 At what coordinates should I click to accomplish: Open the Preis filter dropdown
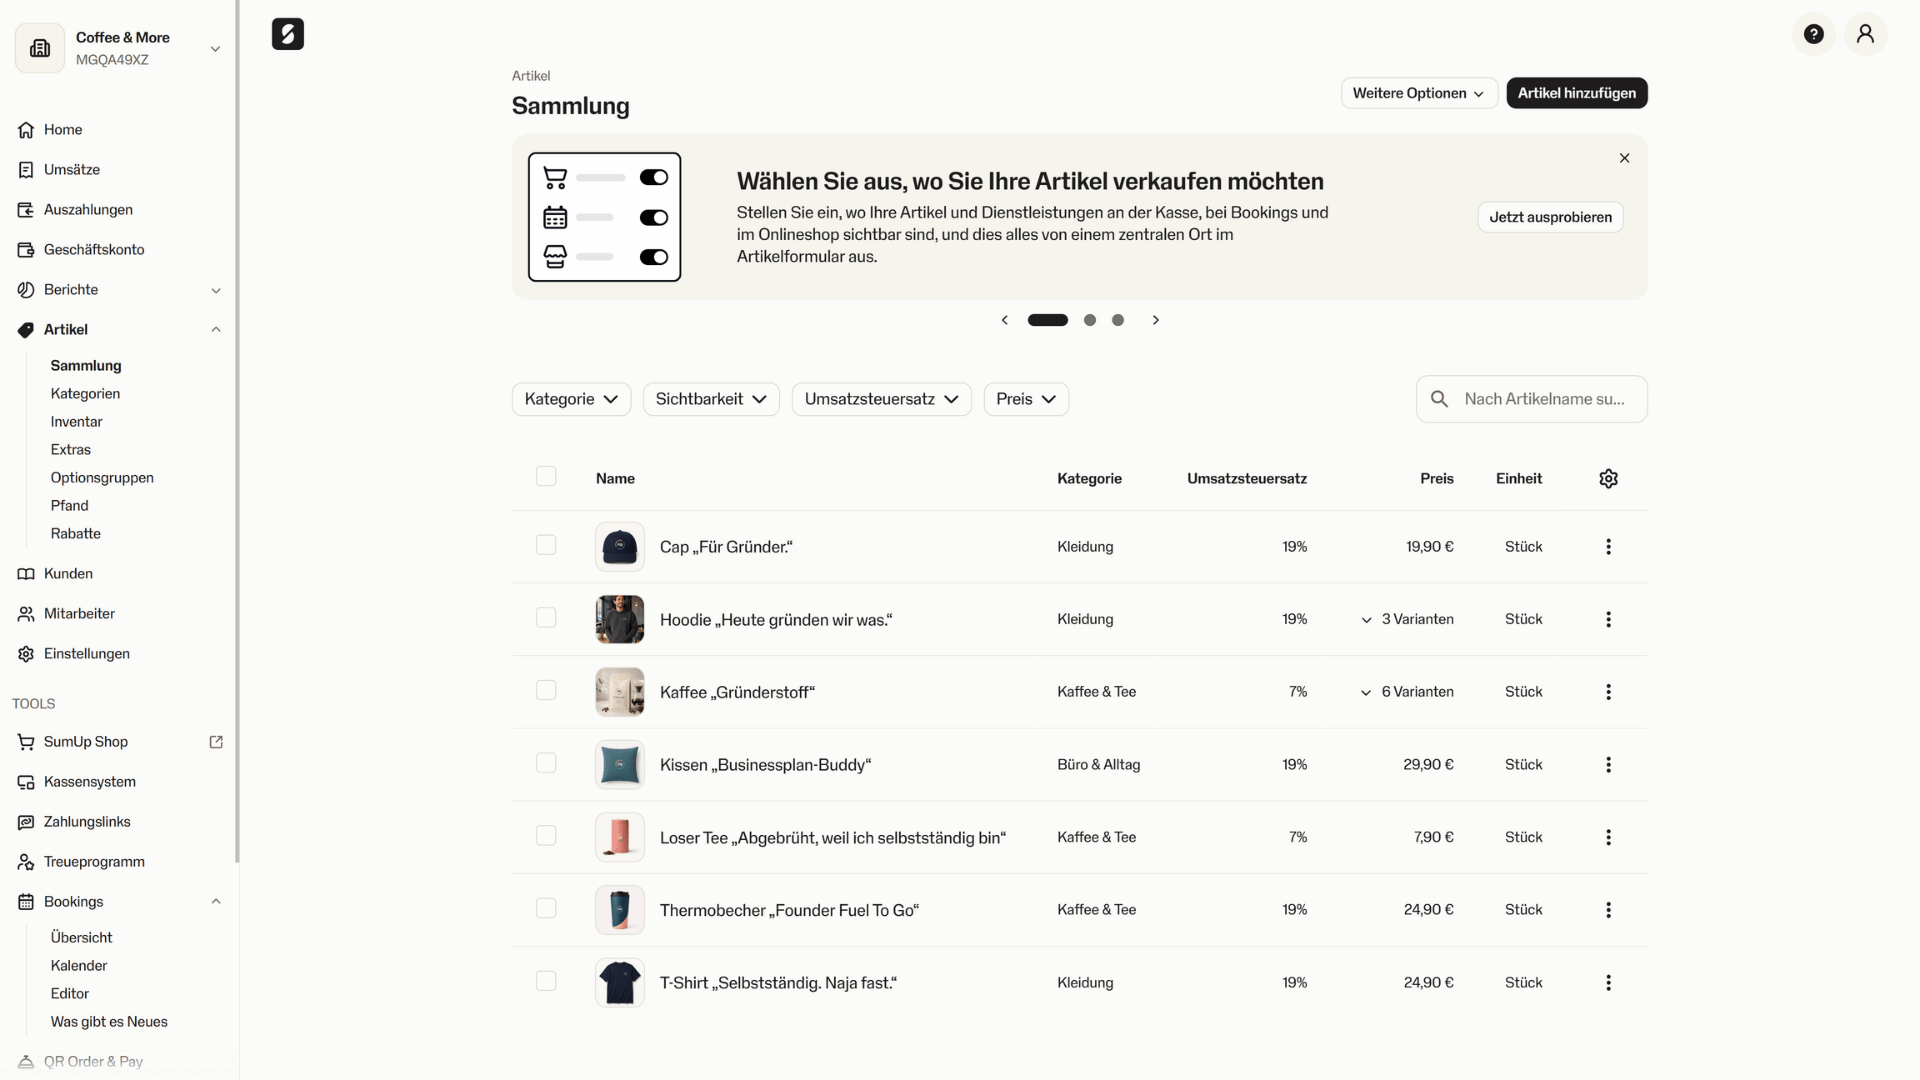pyautogui.click(x=1026, y=399)
